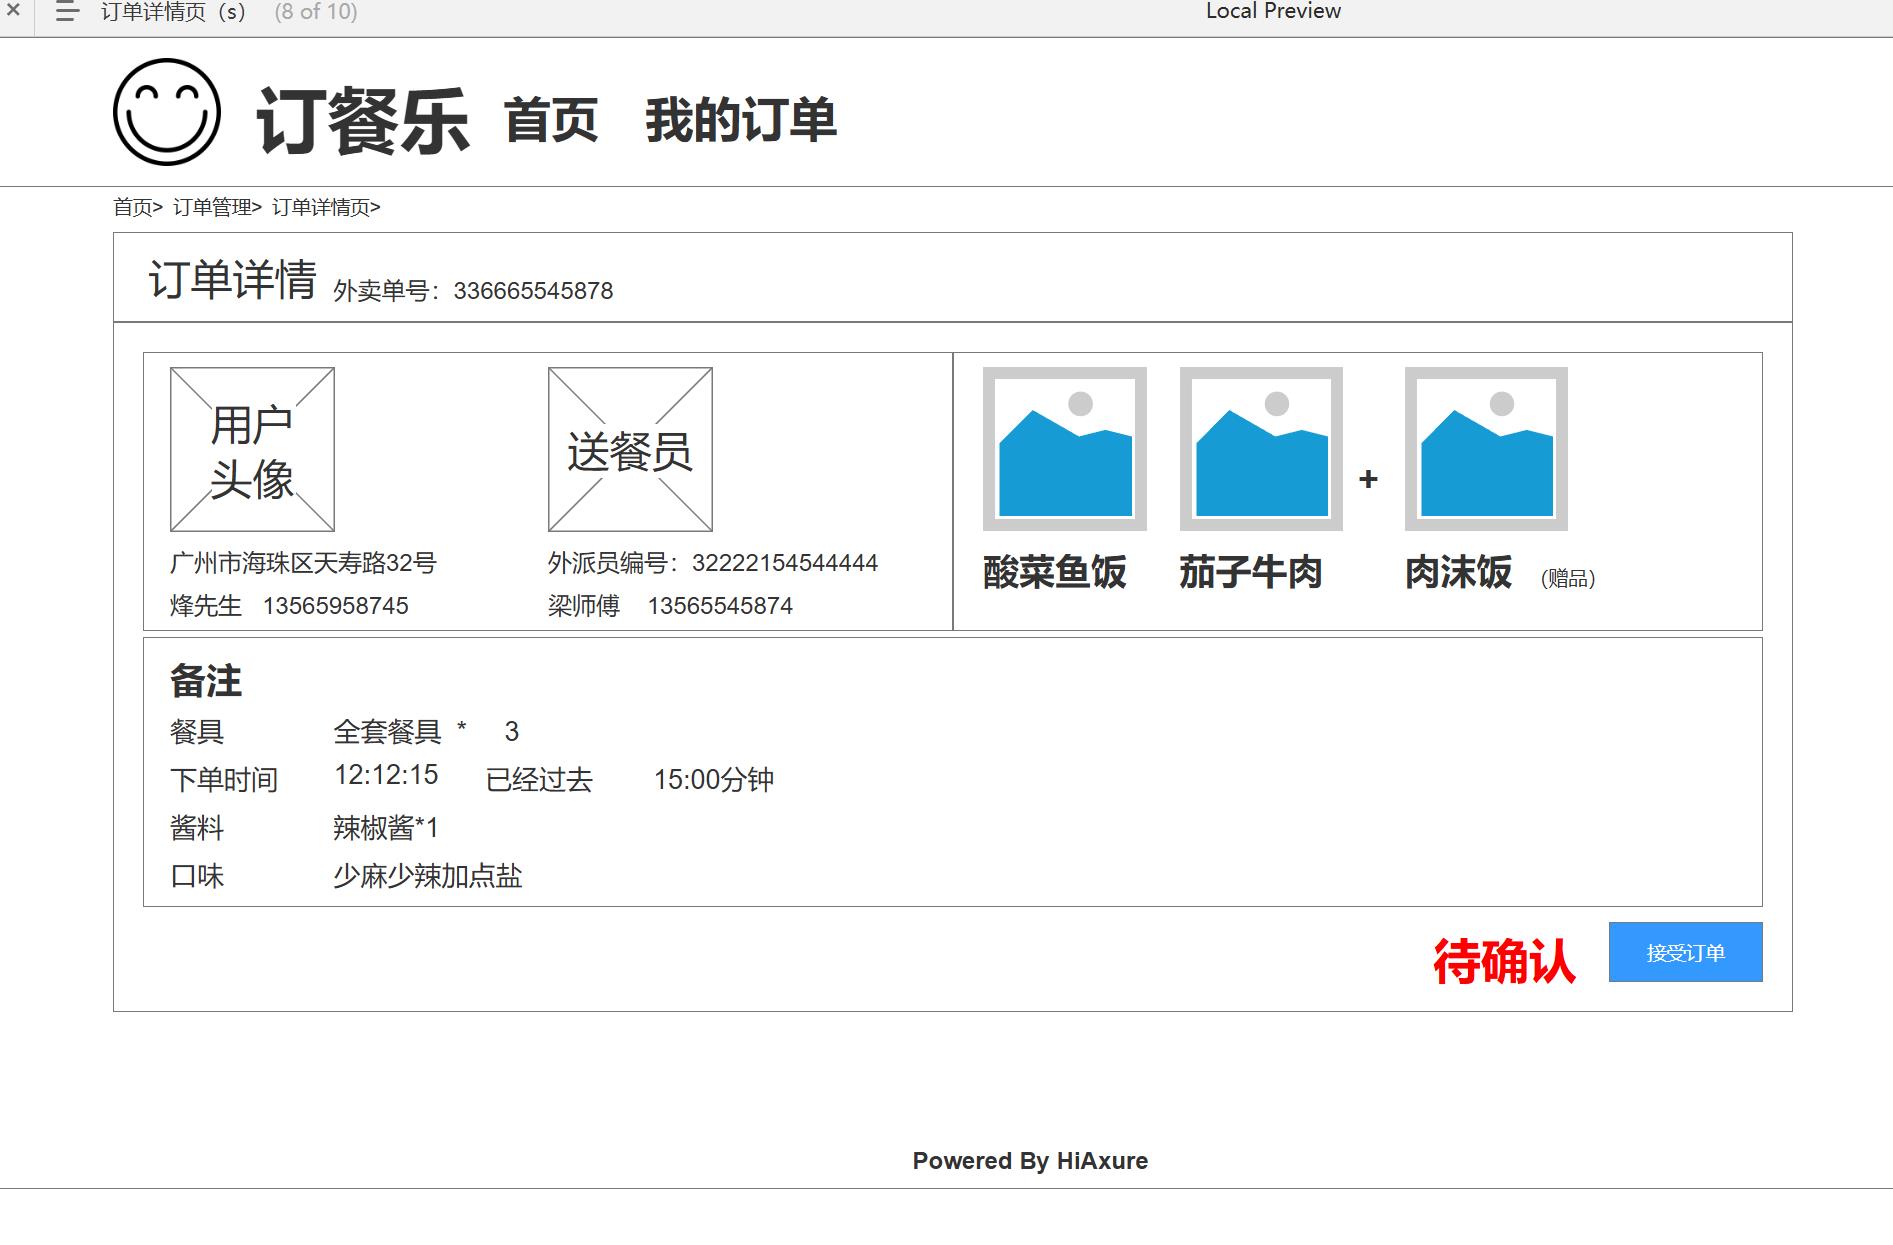
Task: Click the 用户头像 avatar placeholder
Action: pos(252,449)
